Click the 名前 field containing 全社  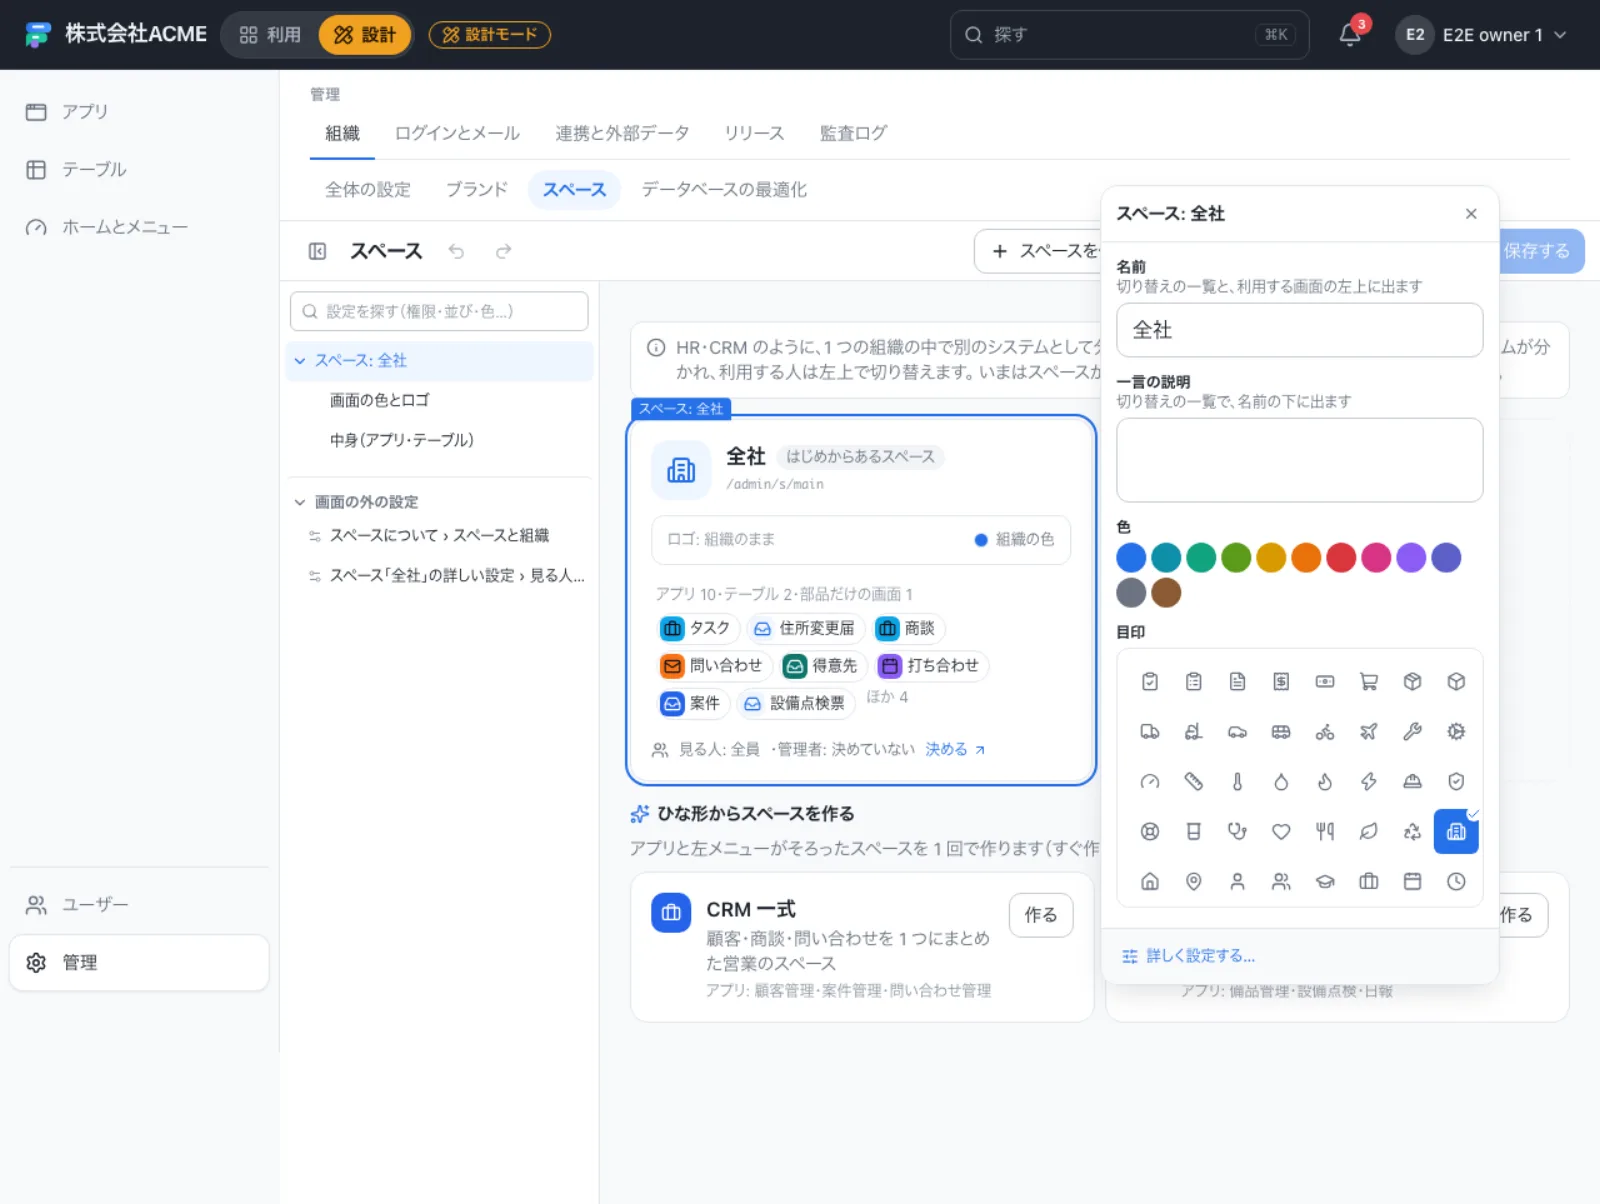(x=1299, y=330)
